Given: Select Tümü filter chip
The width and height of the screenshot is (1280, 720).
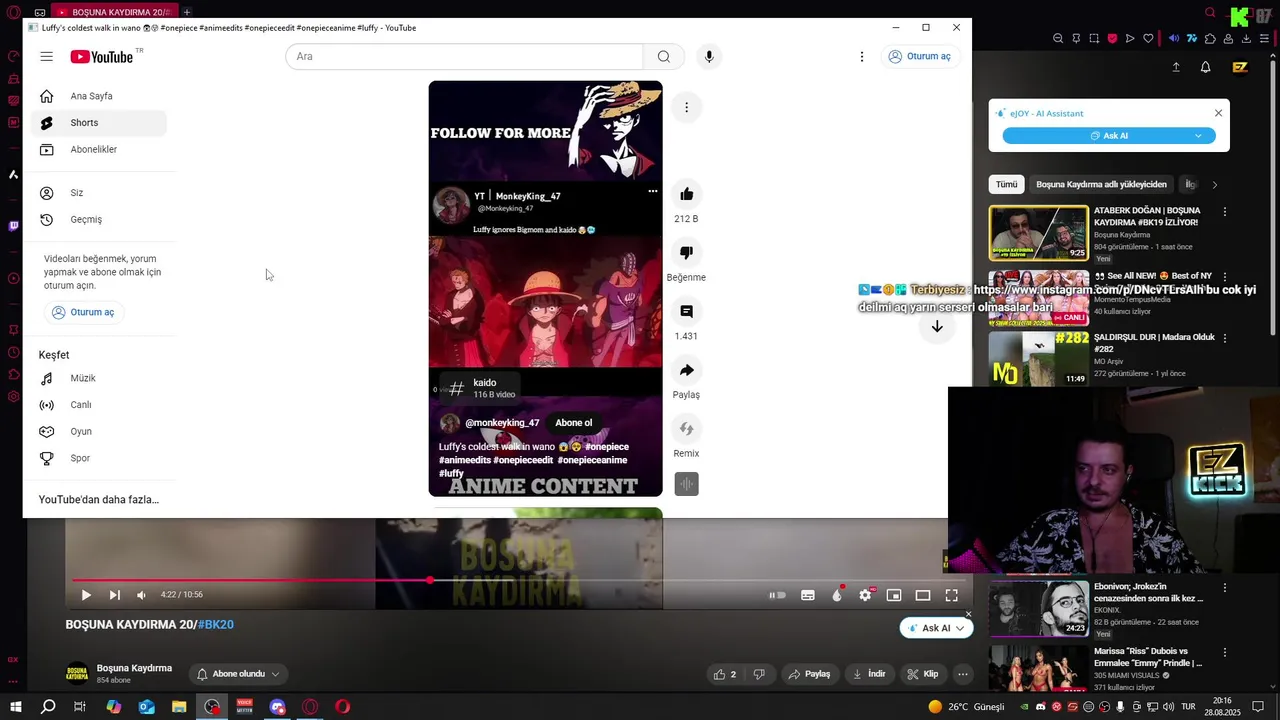Looking at the screenshot, I should (x=1006, y=184).
